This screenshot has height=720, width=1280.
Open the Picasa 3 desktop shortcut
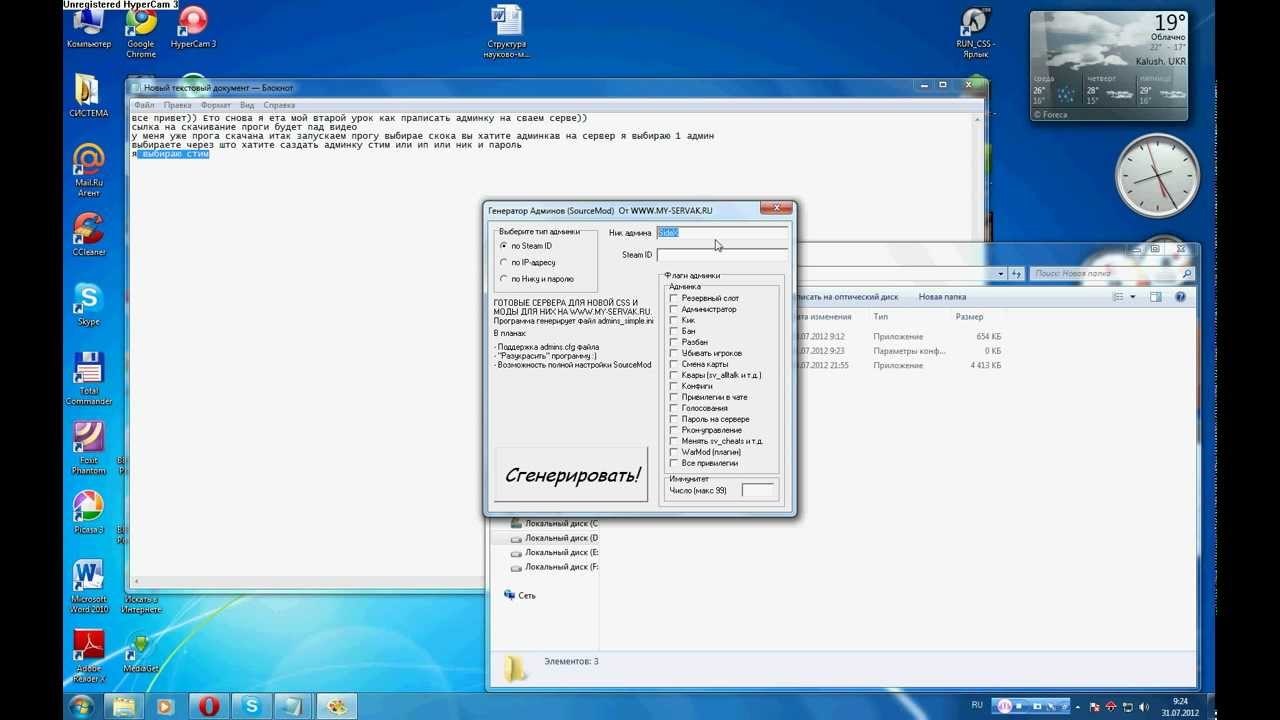[x=88, y=513]
